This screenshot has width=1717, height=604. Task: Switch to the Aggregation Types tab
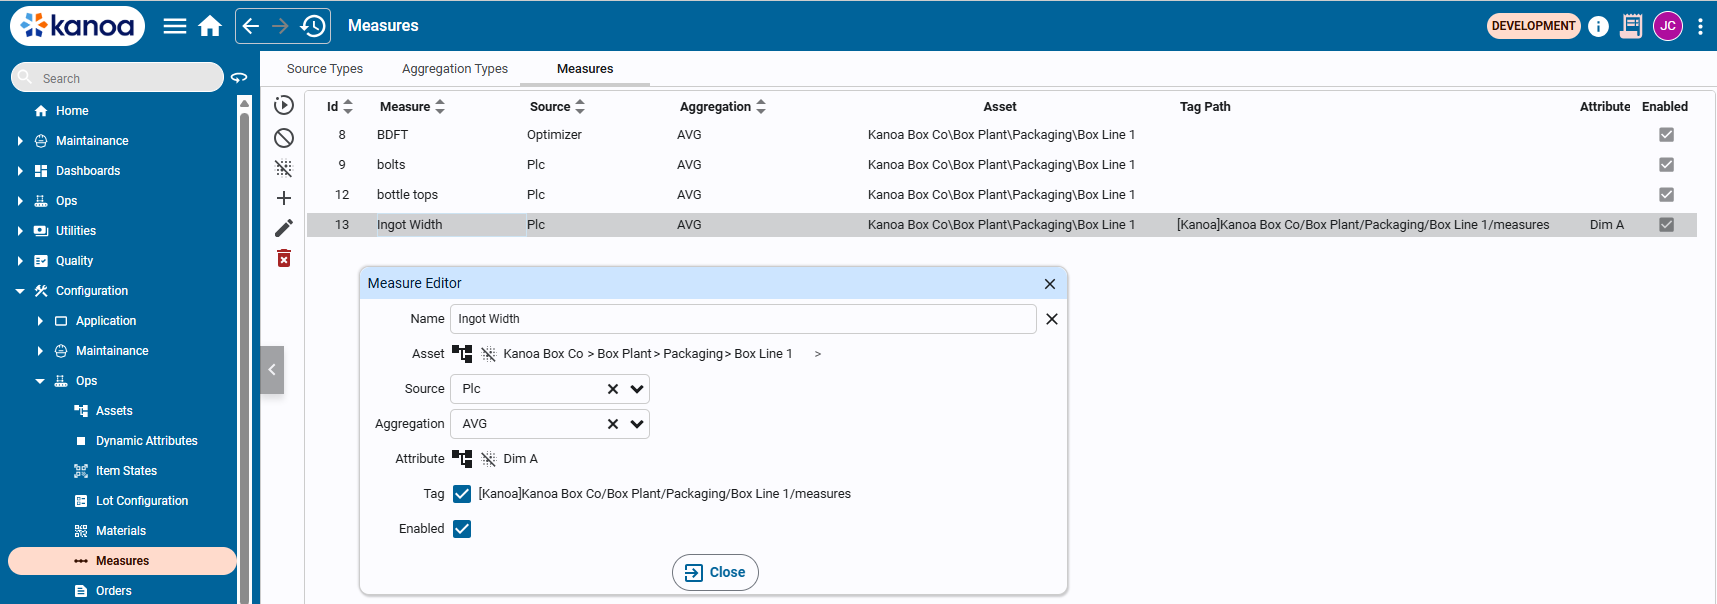455,69
